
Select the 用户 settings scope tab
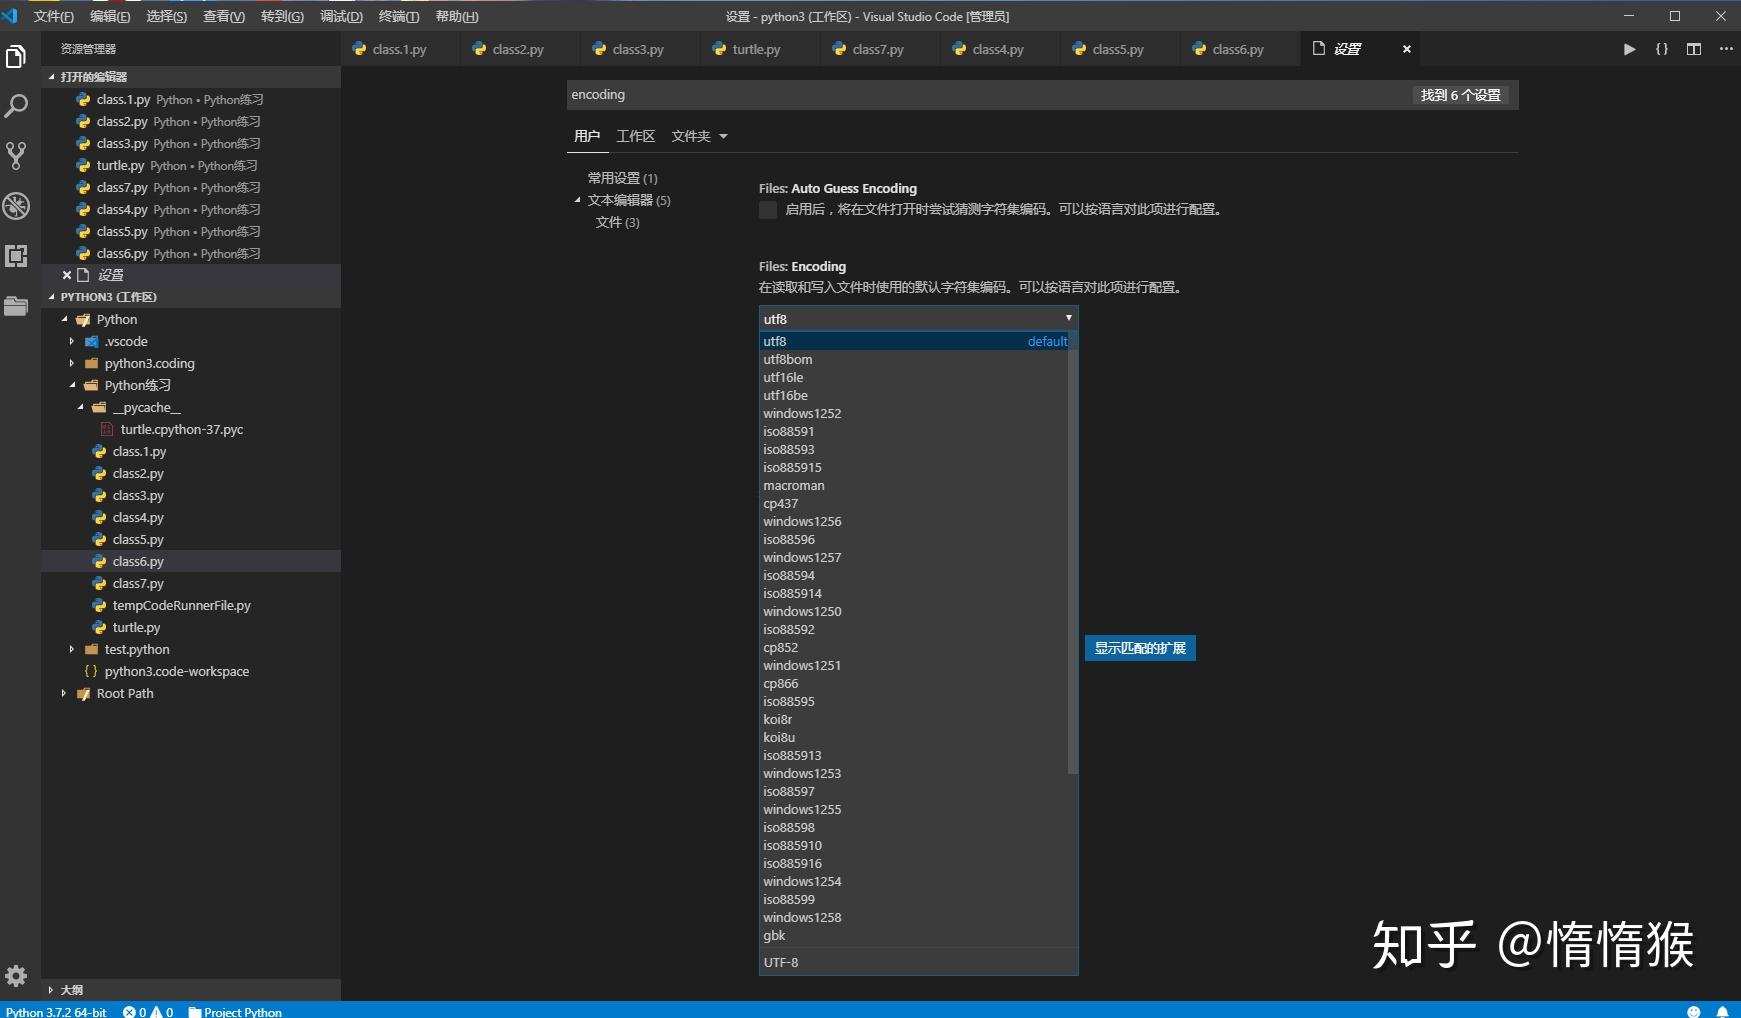[x=587, y=136]
